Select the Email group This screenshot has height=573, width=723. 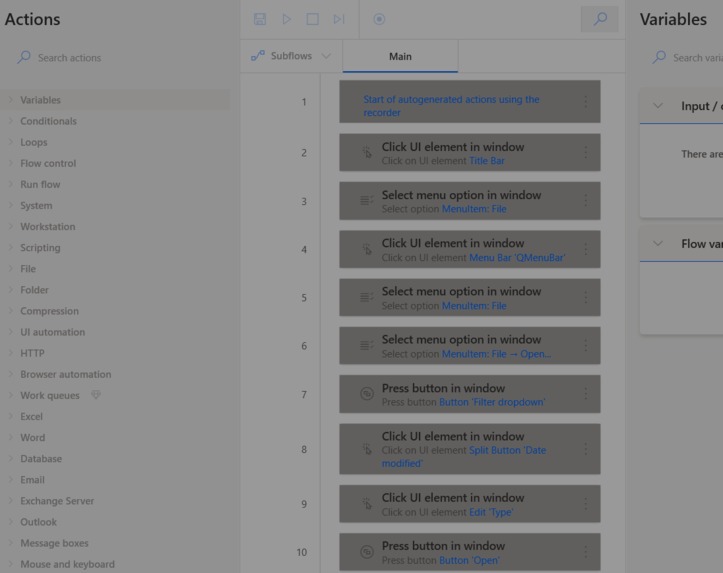32,480
